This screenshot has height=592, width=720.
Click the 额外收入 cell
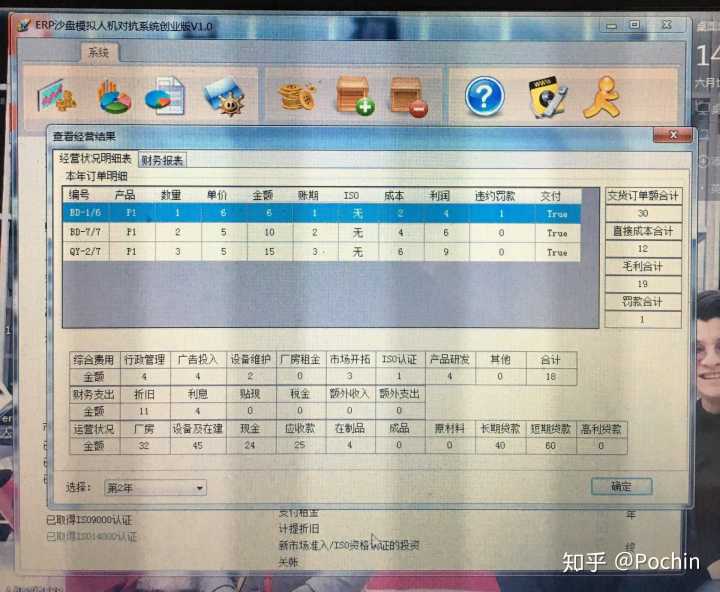350,394
